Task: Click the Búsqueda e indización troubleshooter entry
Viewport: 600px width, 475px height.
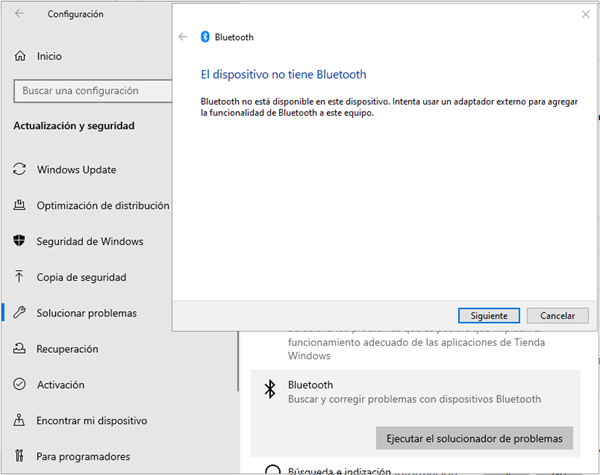Action: pos(339,470)
